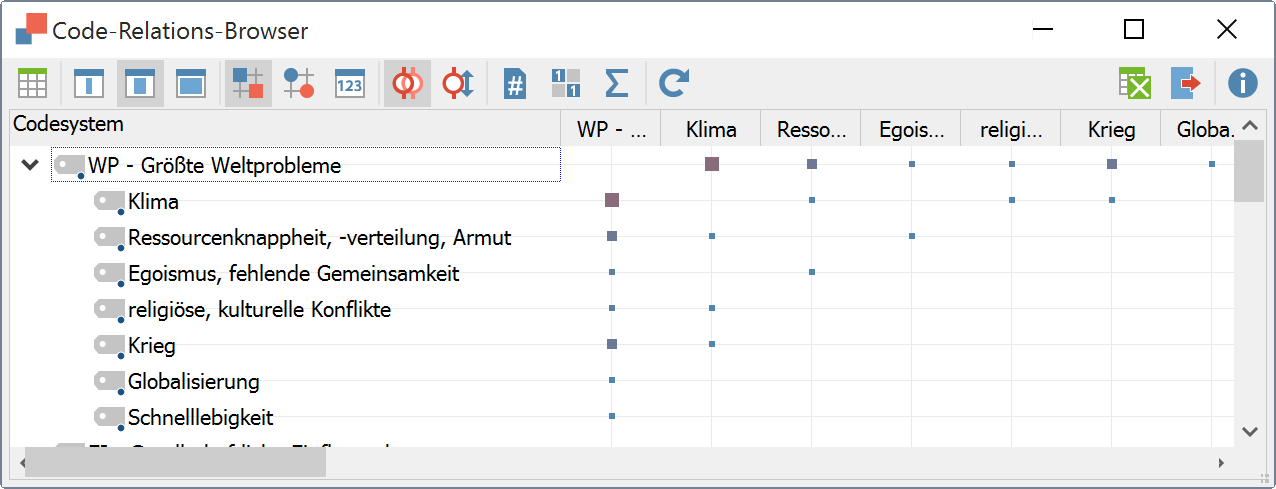Click the horizontal scrollbar right arrow
1276x489 pixels.
(1221, 463)
